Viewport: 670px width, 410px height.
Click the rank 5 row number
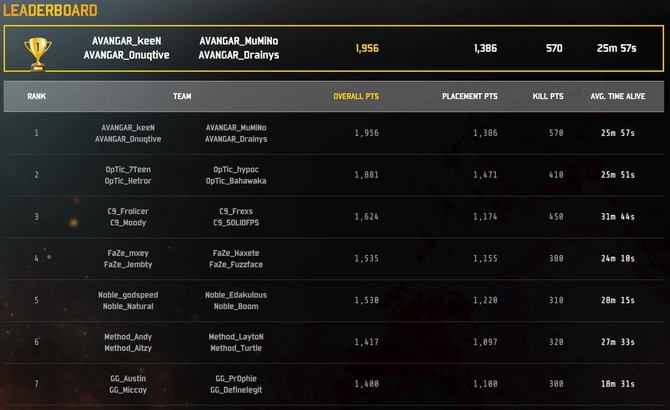(37, 300)
